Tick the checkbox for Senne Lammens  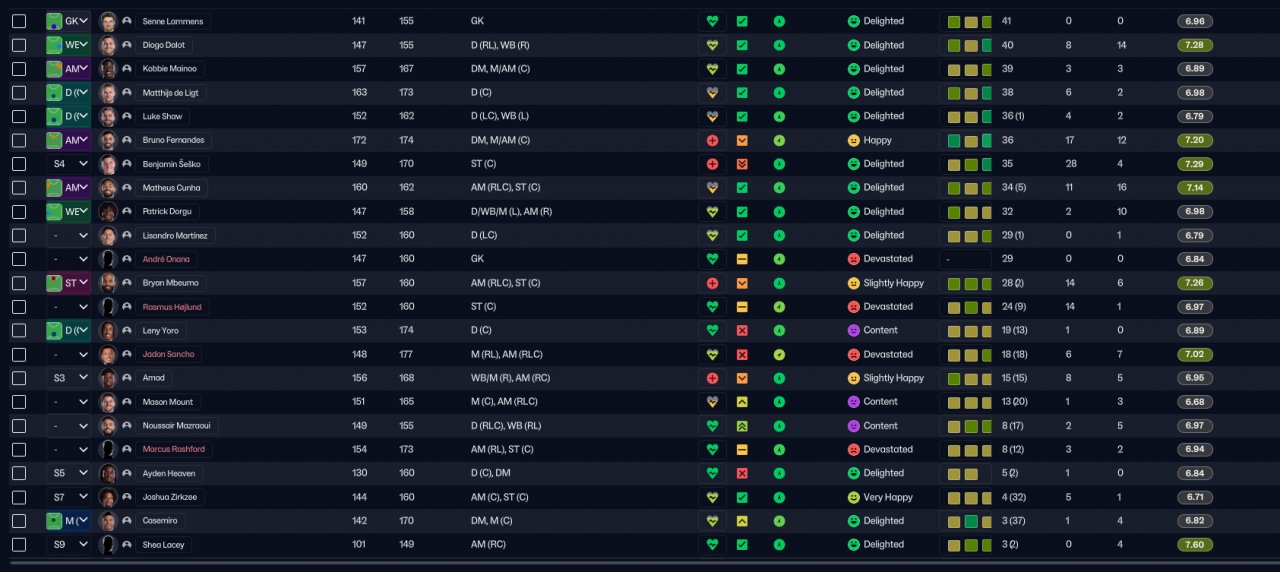(x=19, y=21)
